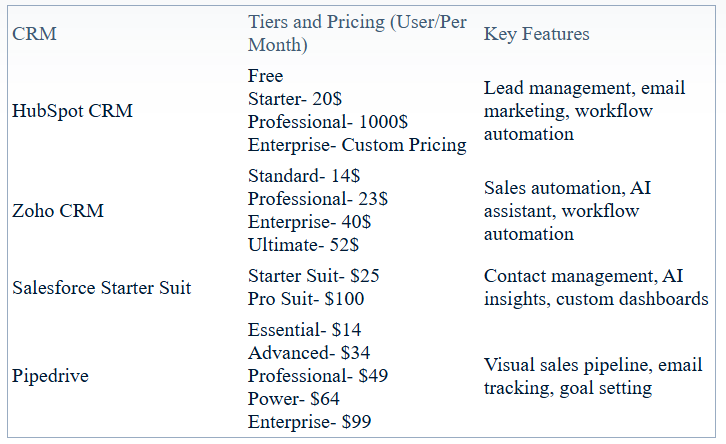Viewport: 726px width, 444px height.
Task: Click the Professional- 1000$ pricing line
Action: [327, 122]
